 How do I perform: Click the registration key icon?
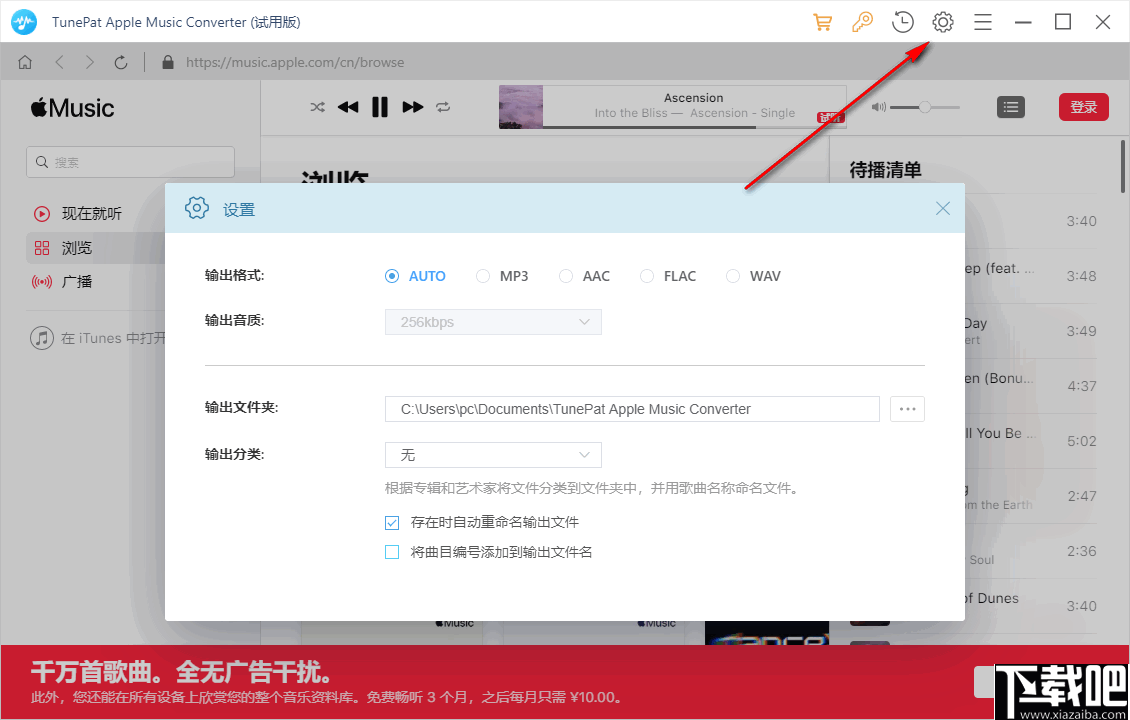pyautogui.click(x=862, y=21)
